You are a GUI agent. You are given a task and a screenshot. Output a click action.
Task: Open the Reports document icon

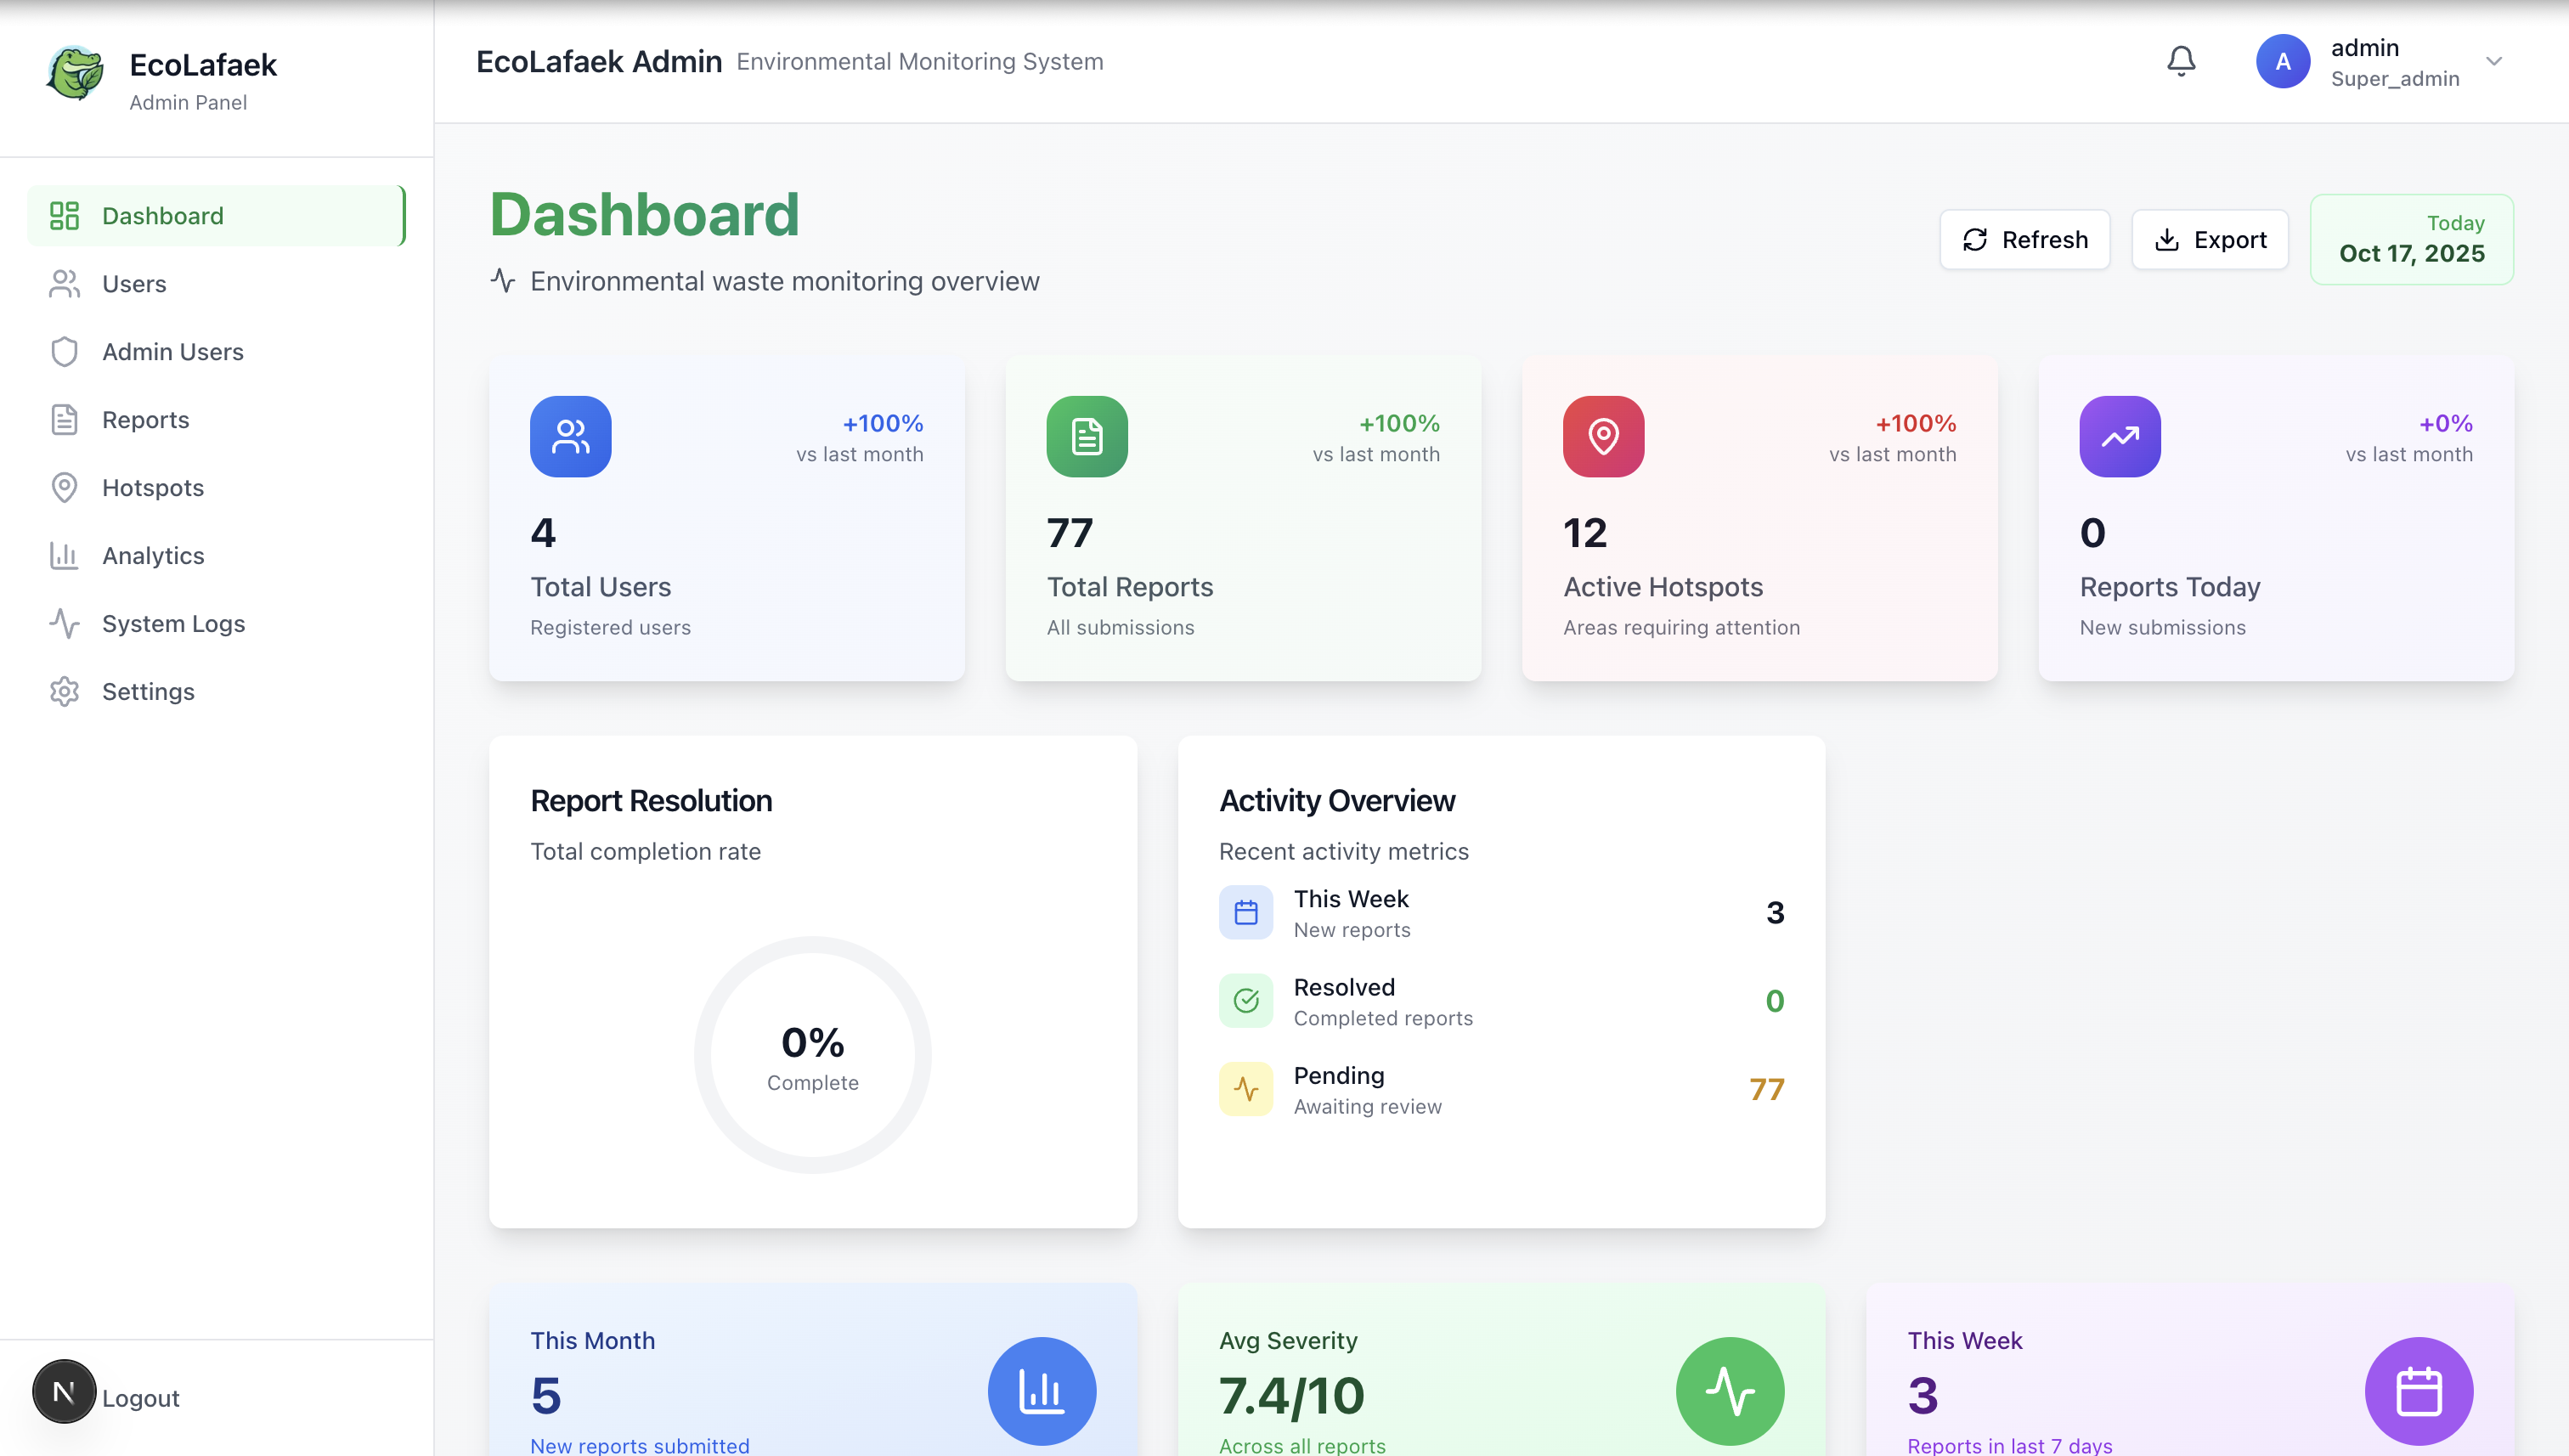tap(64, 419)
